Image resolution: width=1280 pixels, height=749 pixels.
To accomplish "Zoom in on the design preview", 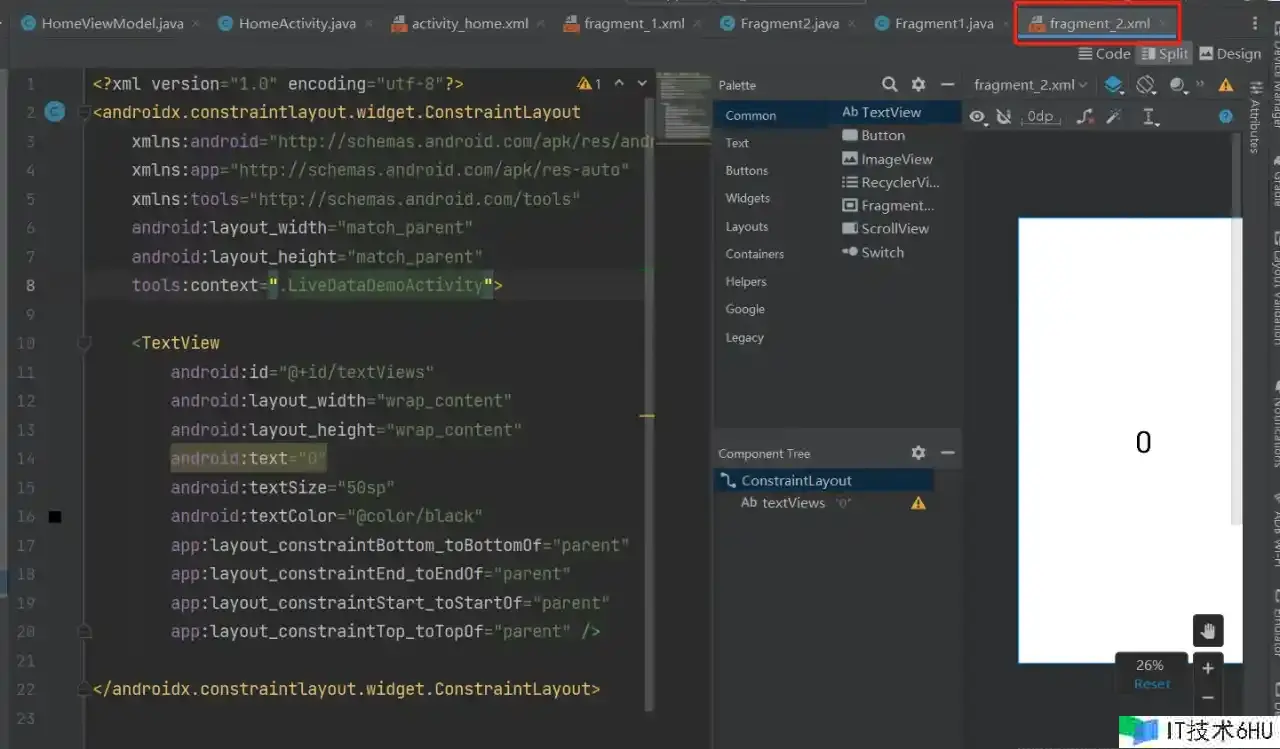I will pyautogui.click(x=1208, y=668).
